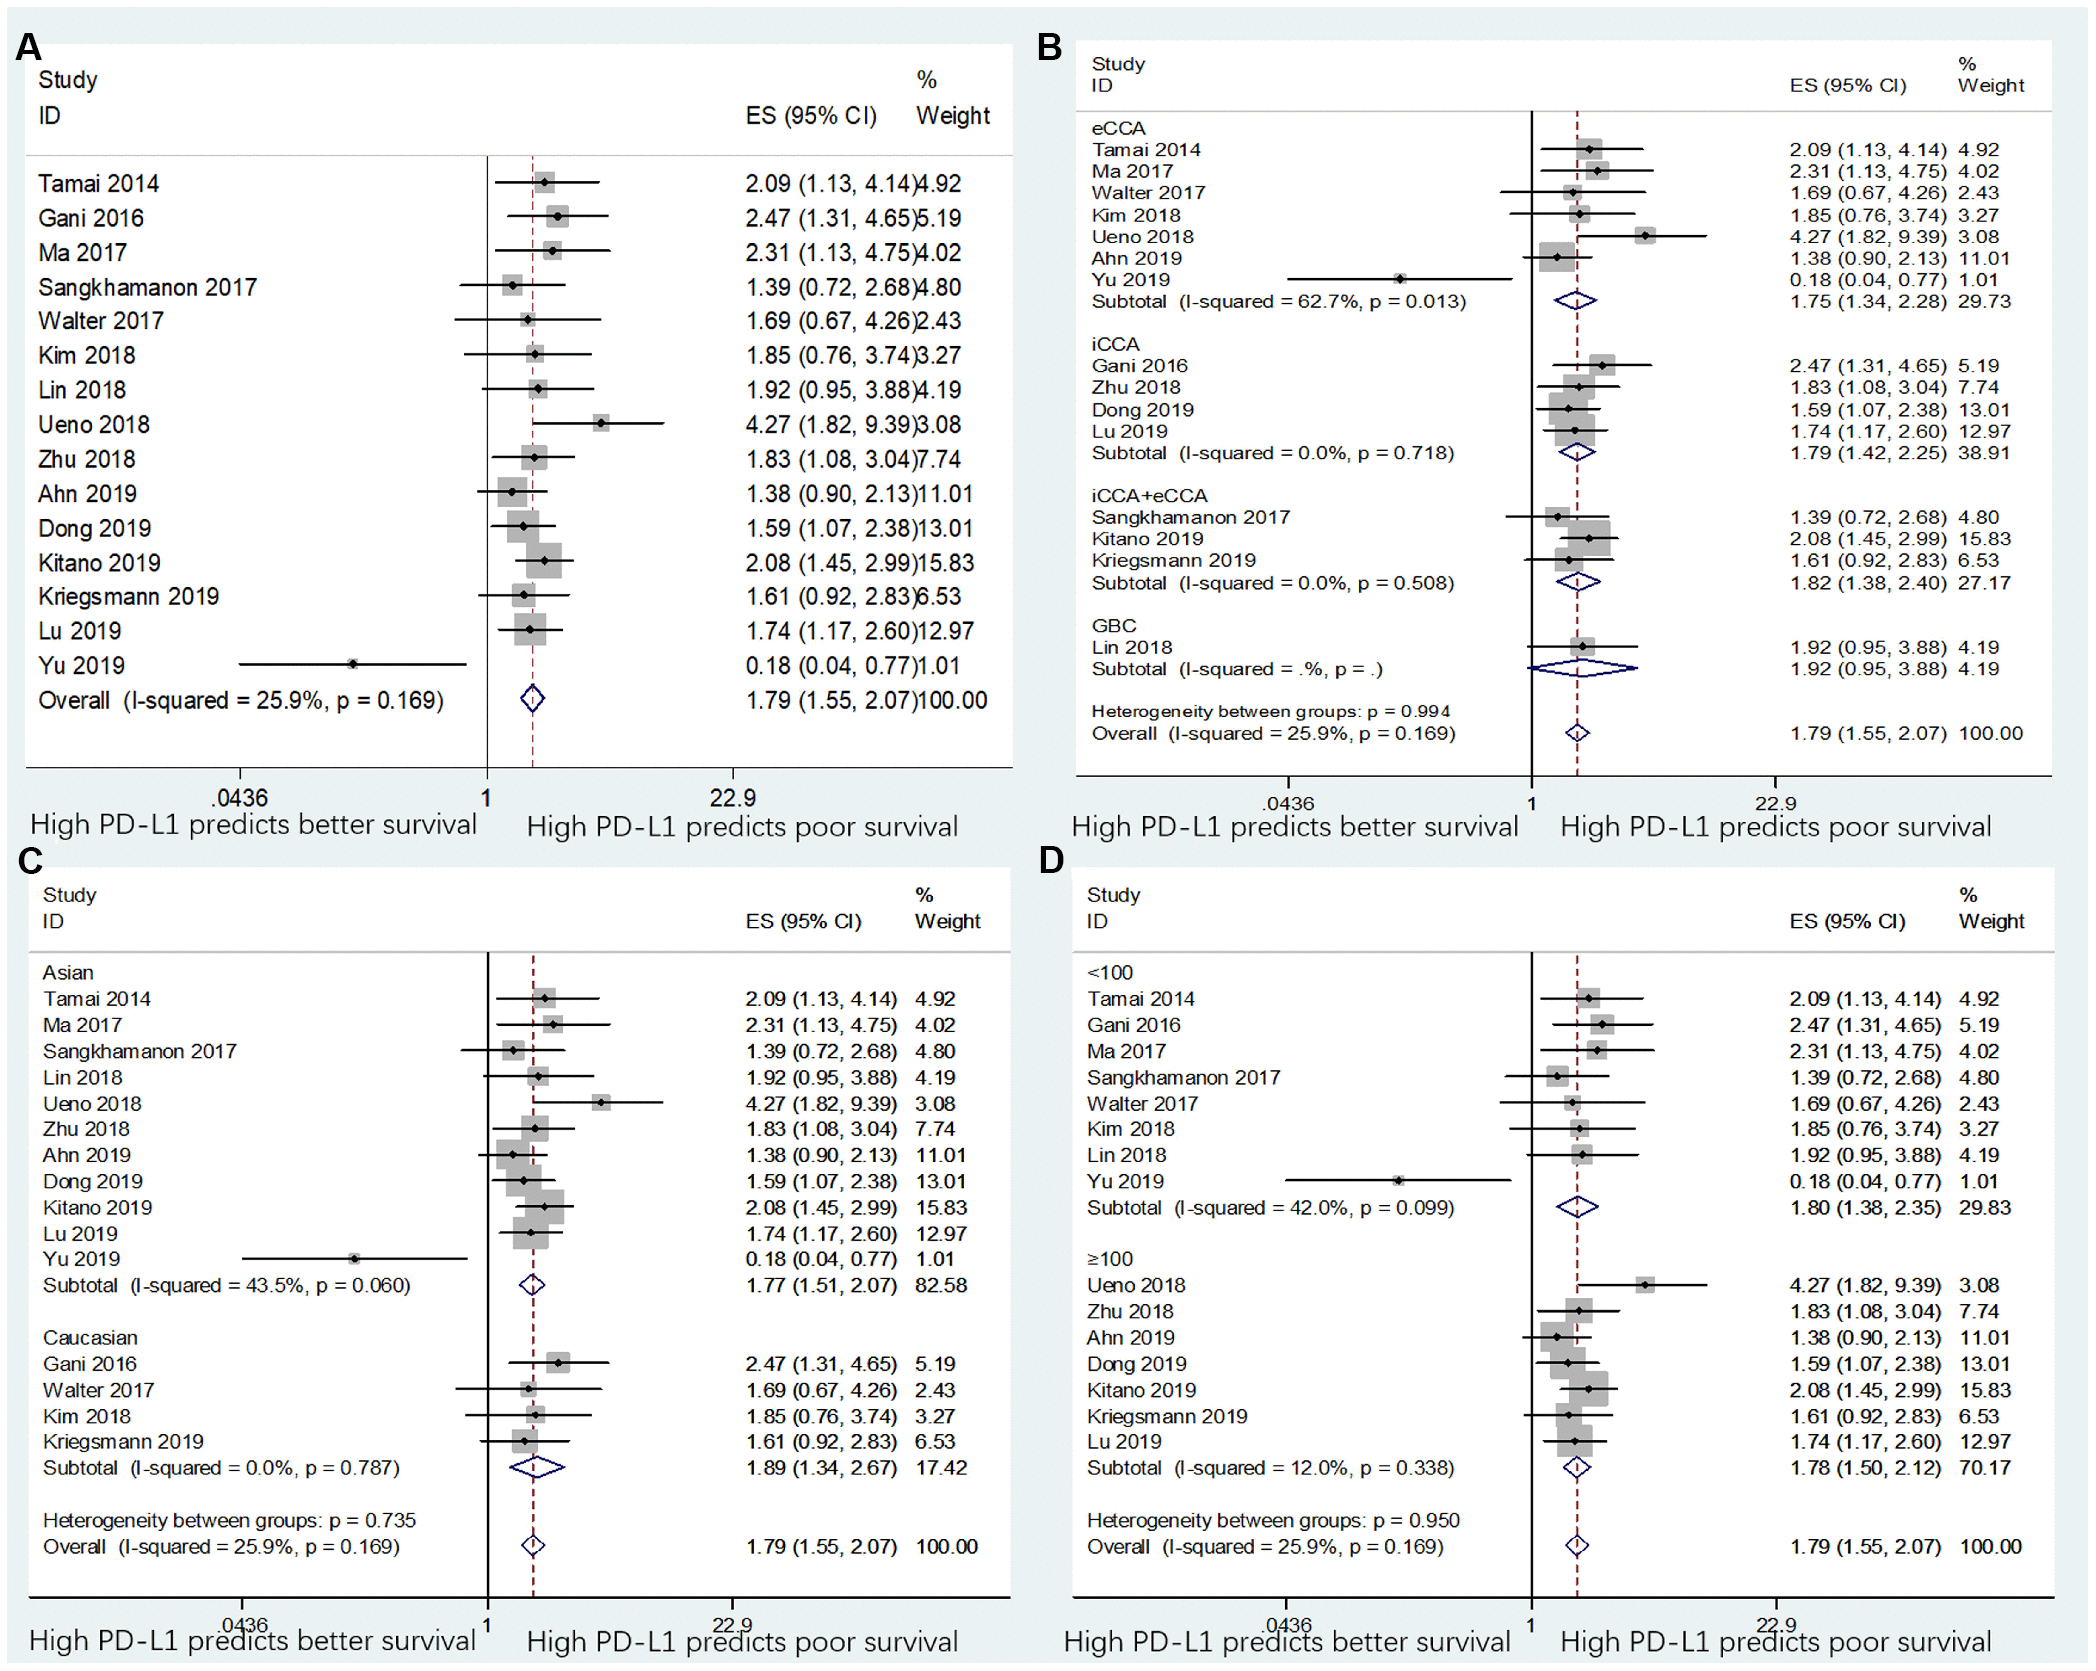Click 'Walter 2017' study name in panel C
Image resolution: width=2096 pixels, height=1671 pixels.
(x=98, y=1390)
